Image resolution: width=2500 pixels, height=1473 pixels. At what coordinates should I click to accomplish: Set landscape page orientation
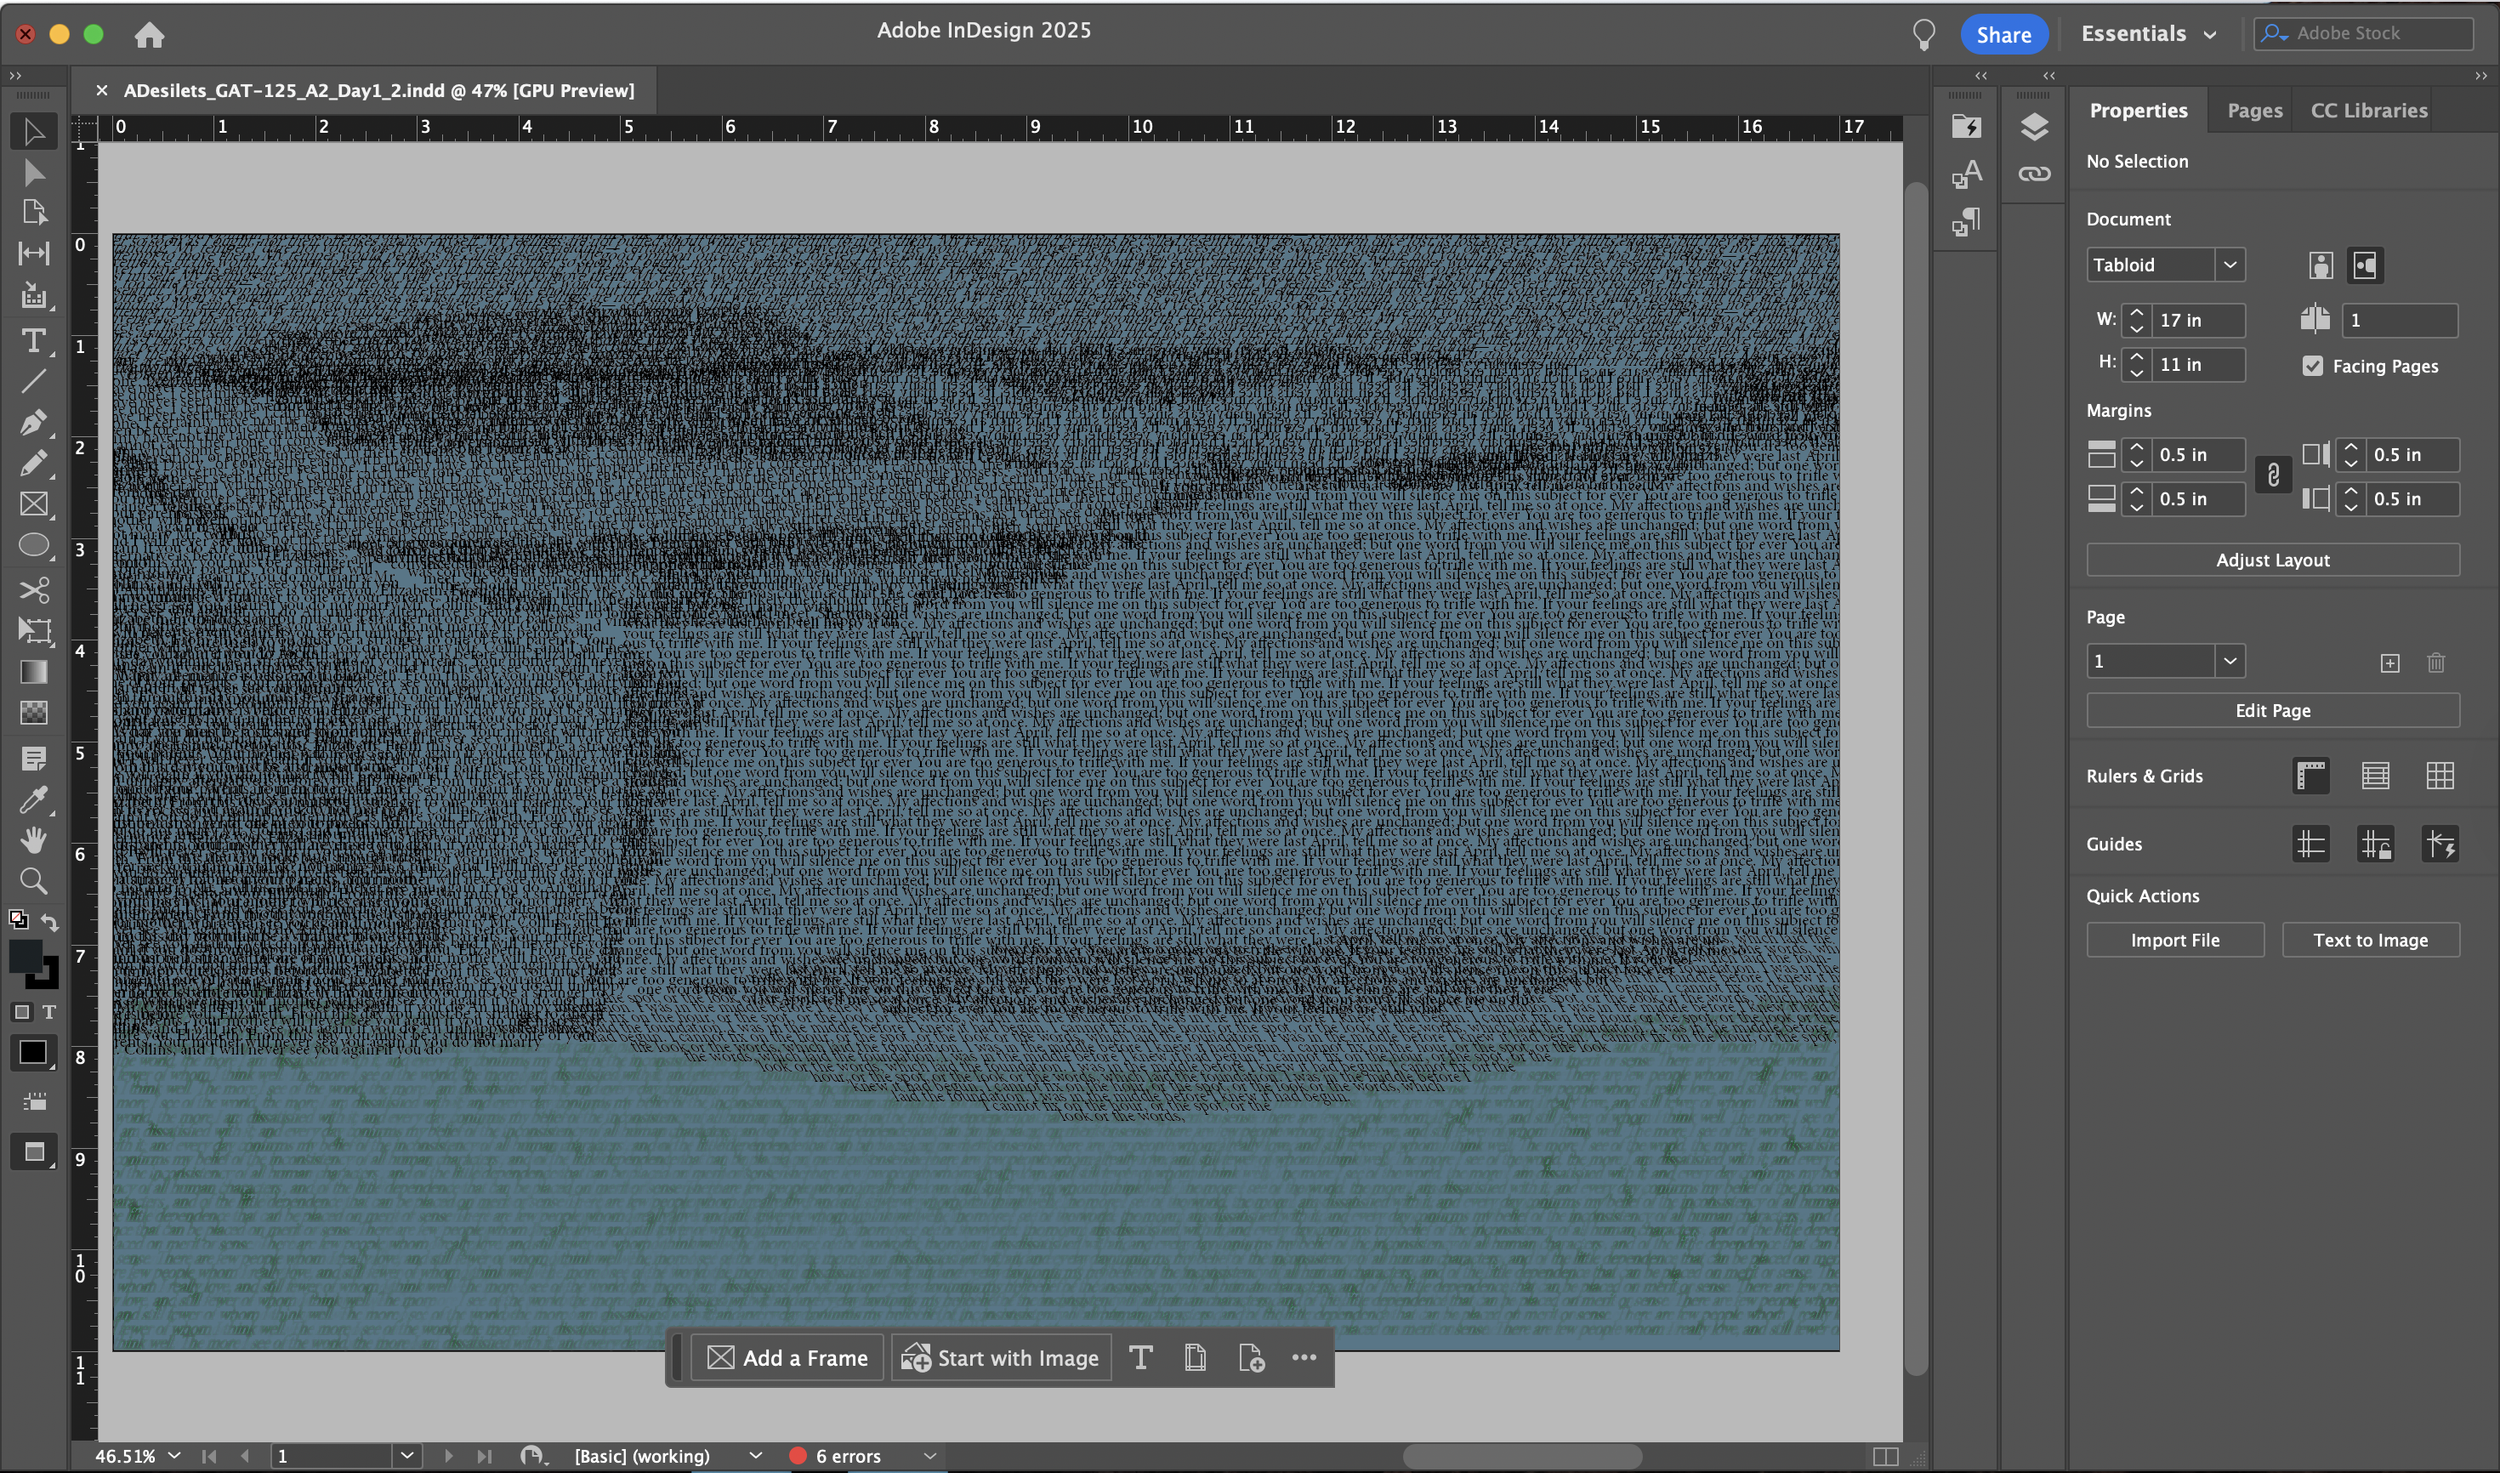click(x=2365, y=265)
